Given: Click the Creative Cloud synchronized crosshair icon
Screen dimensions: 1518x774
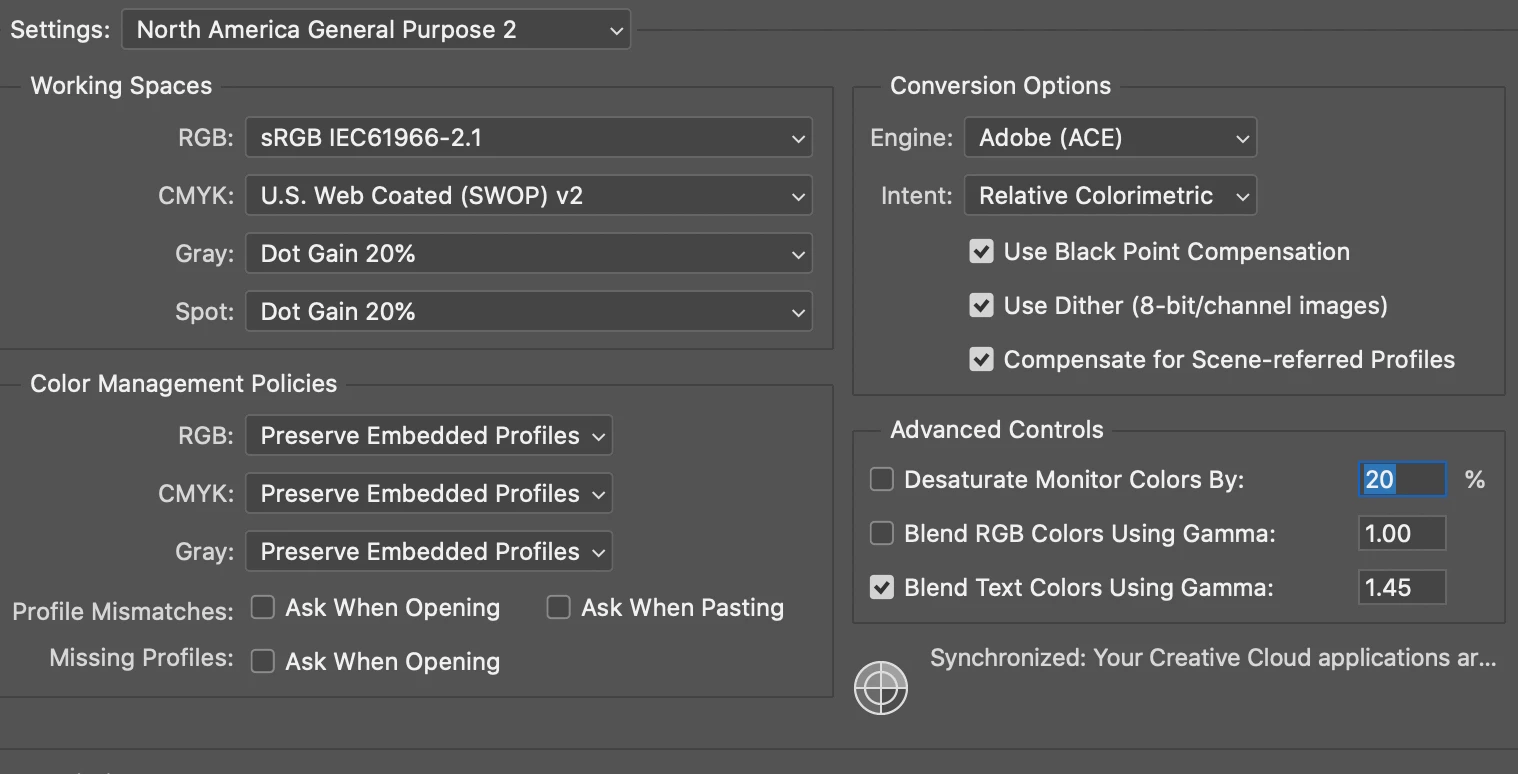Looking at the screenshot, I should pyautogui.click(x=880, y=688).
